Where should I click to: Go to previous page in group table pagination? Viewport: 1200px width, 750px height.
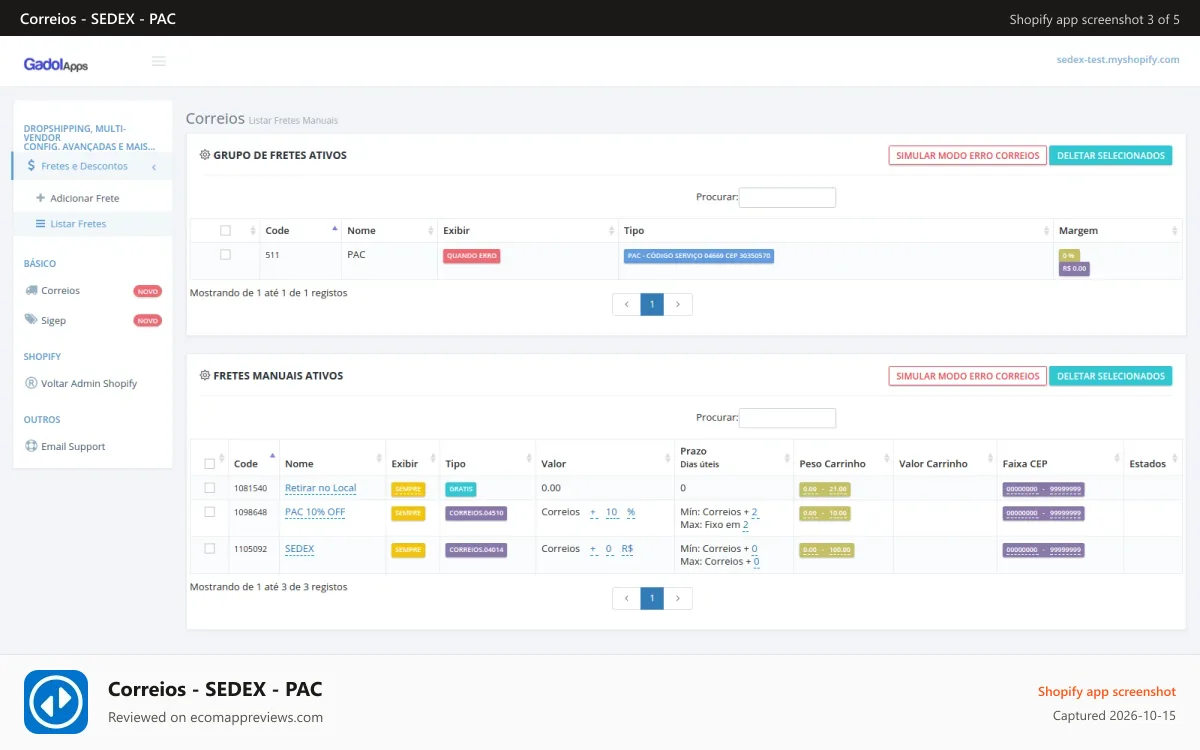pos(626,304)
